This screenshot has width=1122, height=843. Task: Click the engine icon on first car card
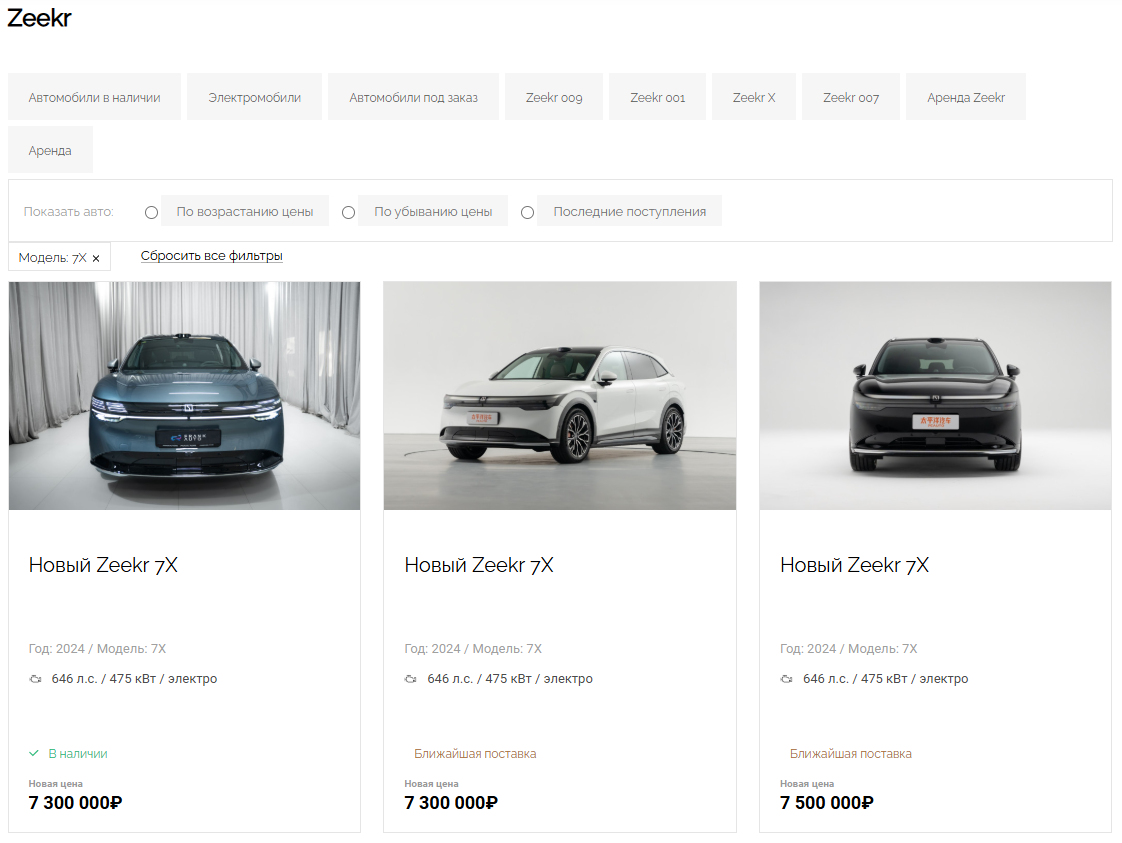coord(35,679)
